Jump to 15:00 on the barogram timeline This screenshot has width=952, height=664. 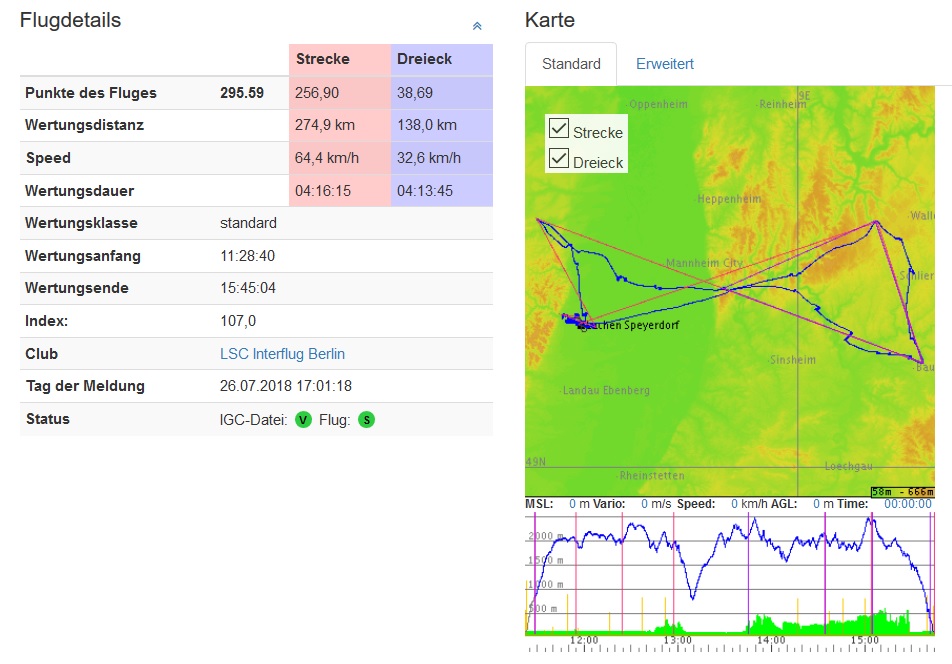[x=864, y=640]
